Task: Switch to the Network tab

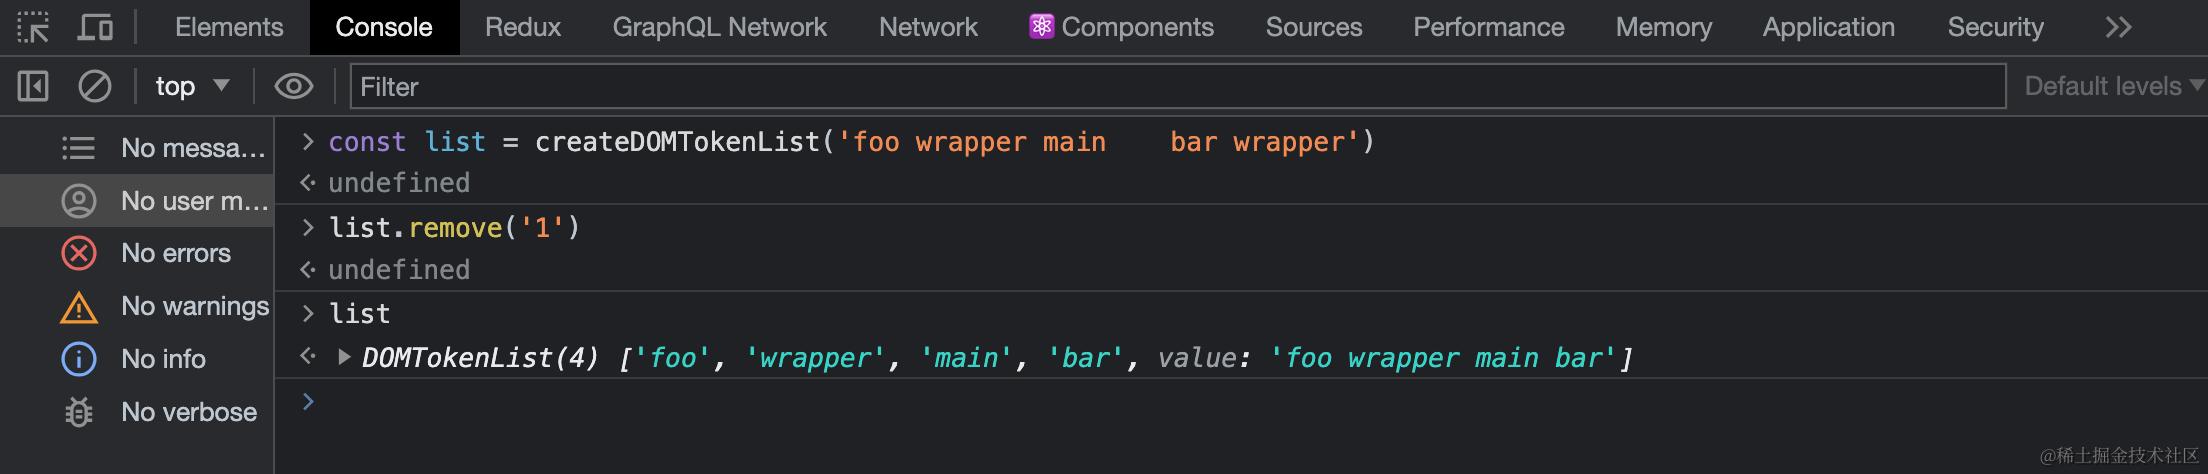Action: pyautogui.click(x=928, y=27)
